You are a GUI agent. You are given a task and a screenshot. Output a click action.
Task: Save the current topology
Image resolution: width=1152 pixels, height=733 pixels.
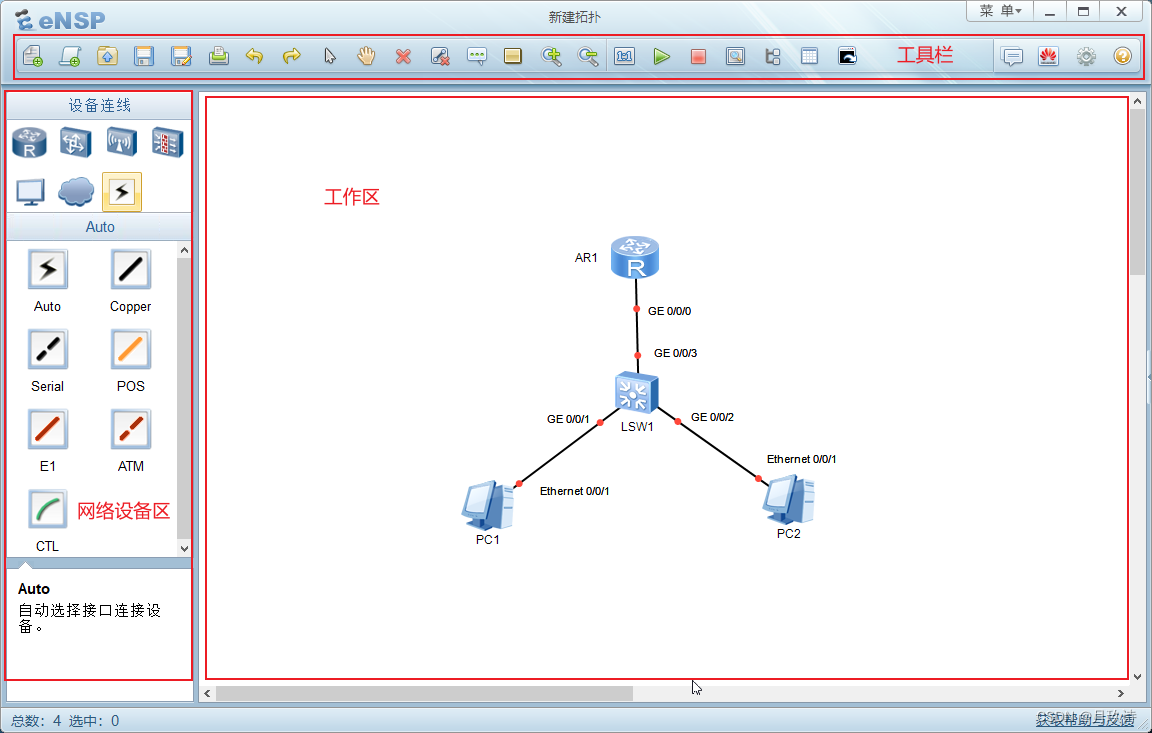[x=144, y=56]
